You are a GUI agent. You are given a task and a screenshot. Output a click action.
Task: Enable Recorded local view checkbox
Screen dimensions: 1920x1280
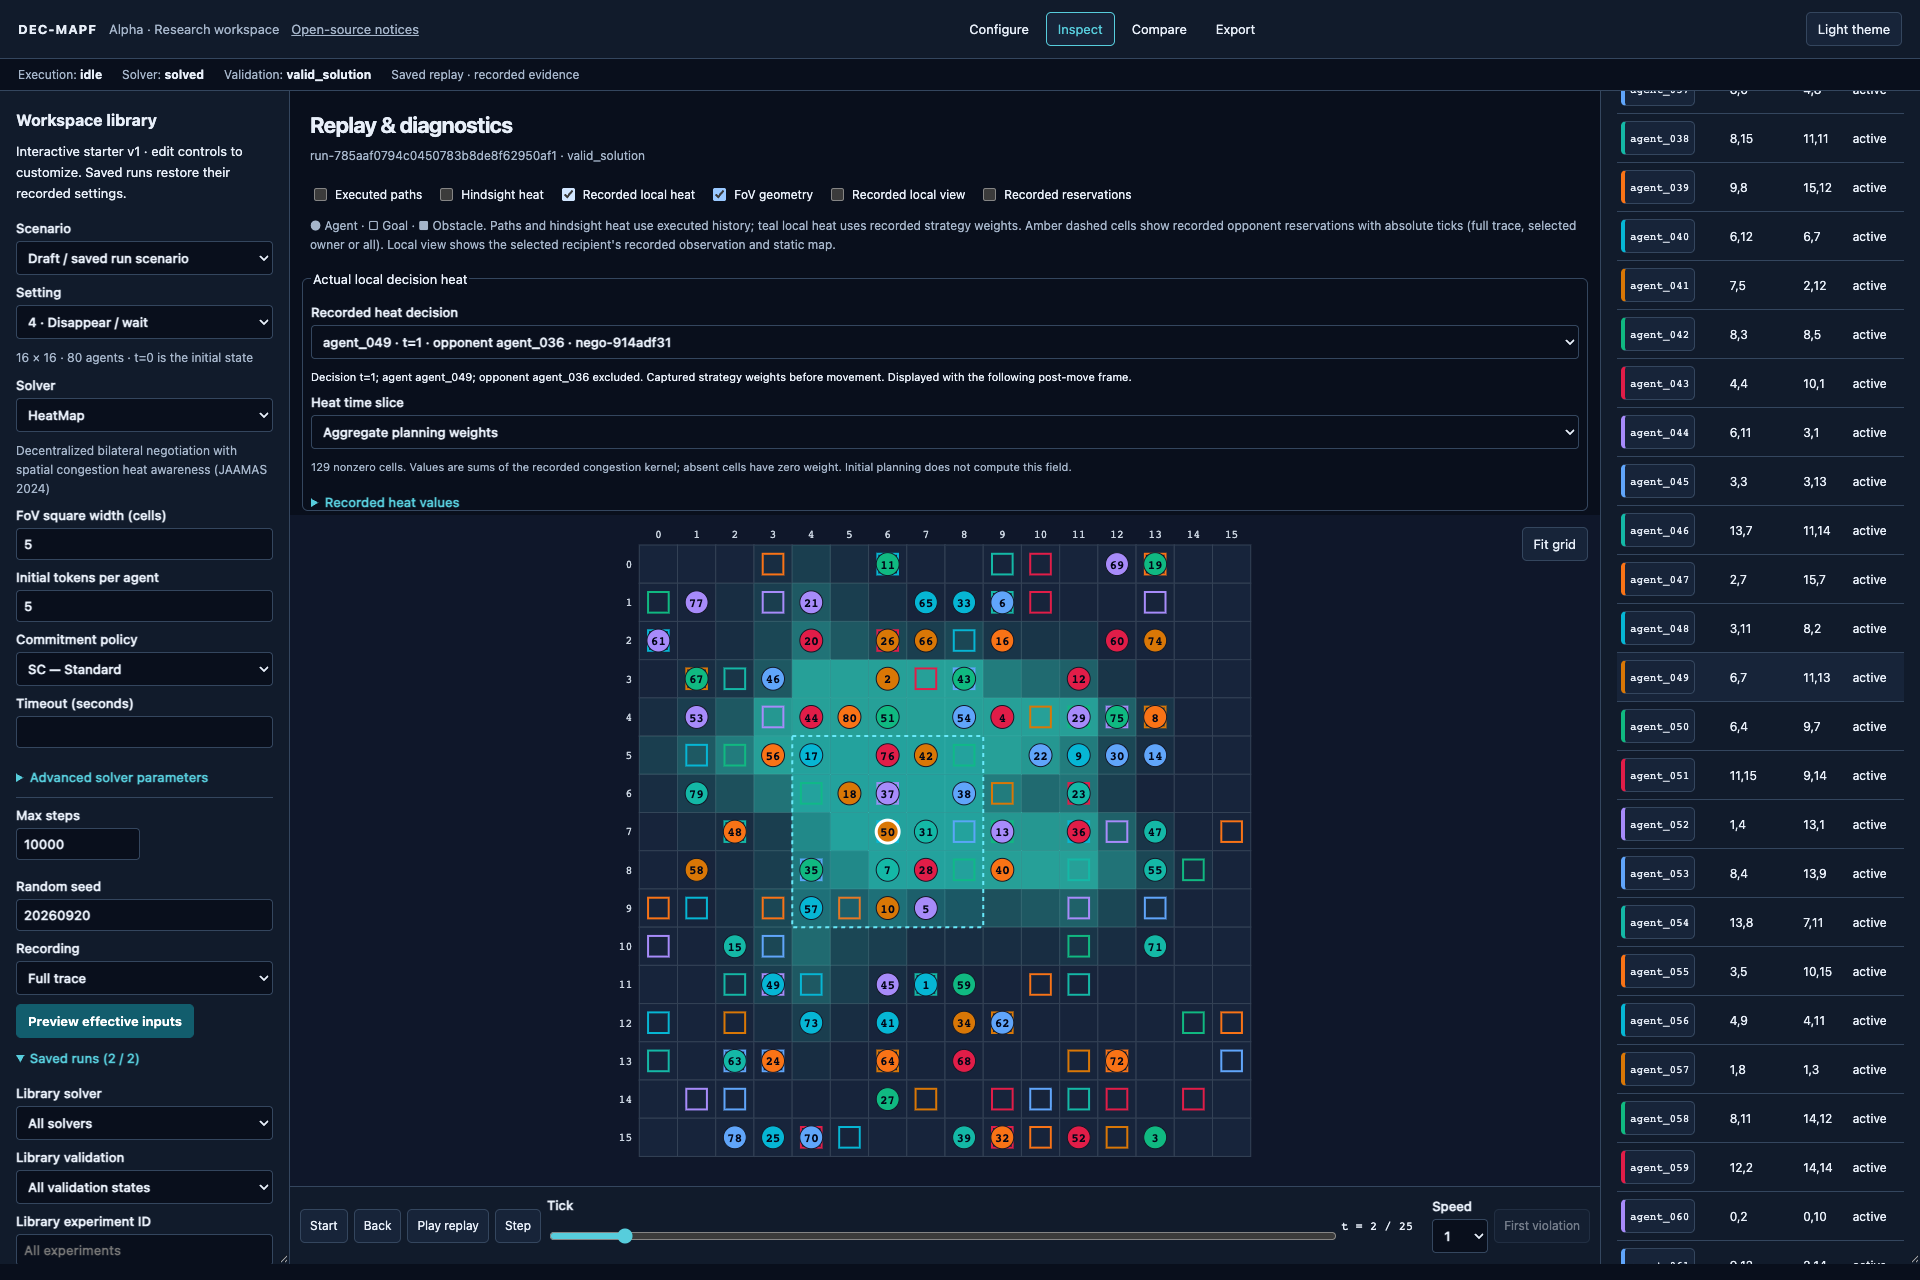[837, 195]
